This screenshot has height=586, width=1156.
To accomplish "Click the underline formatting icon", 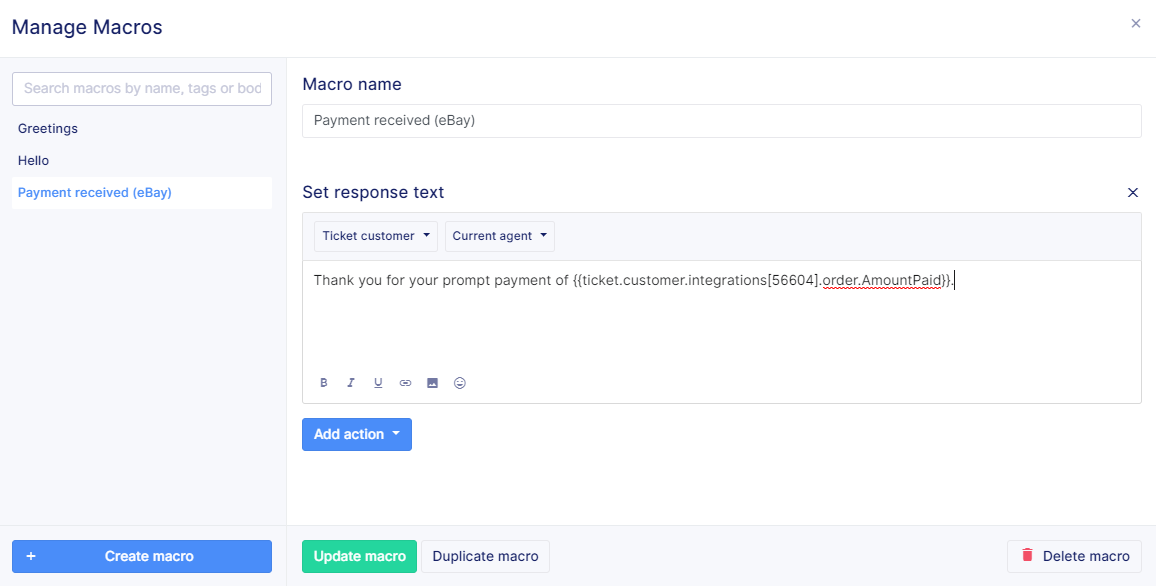I will 378,383.
